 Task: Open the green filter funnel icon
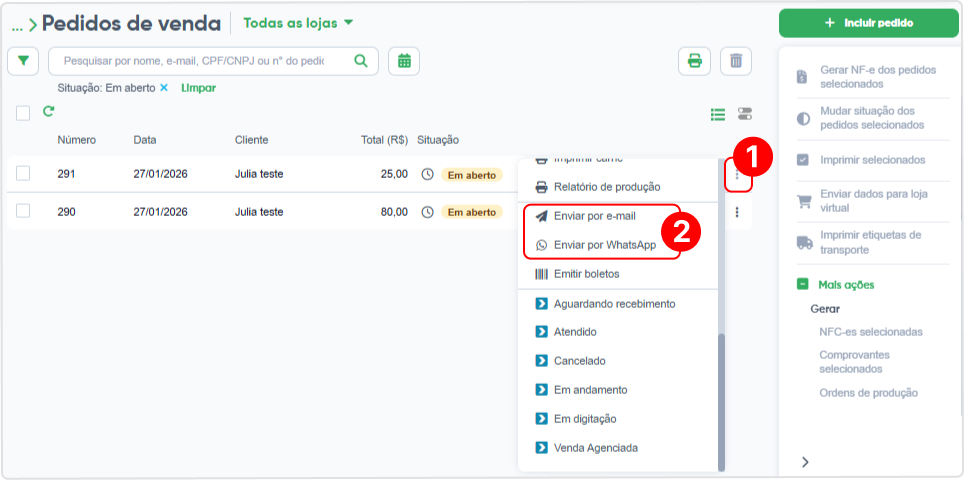click(x=23, y=61)
